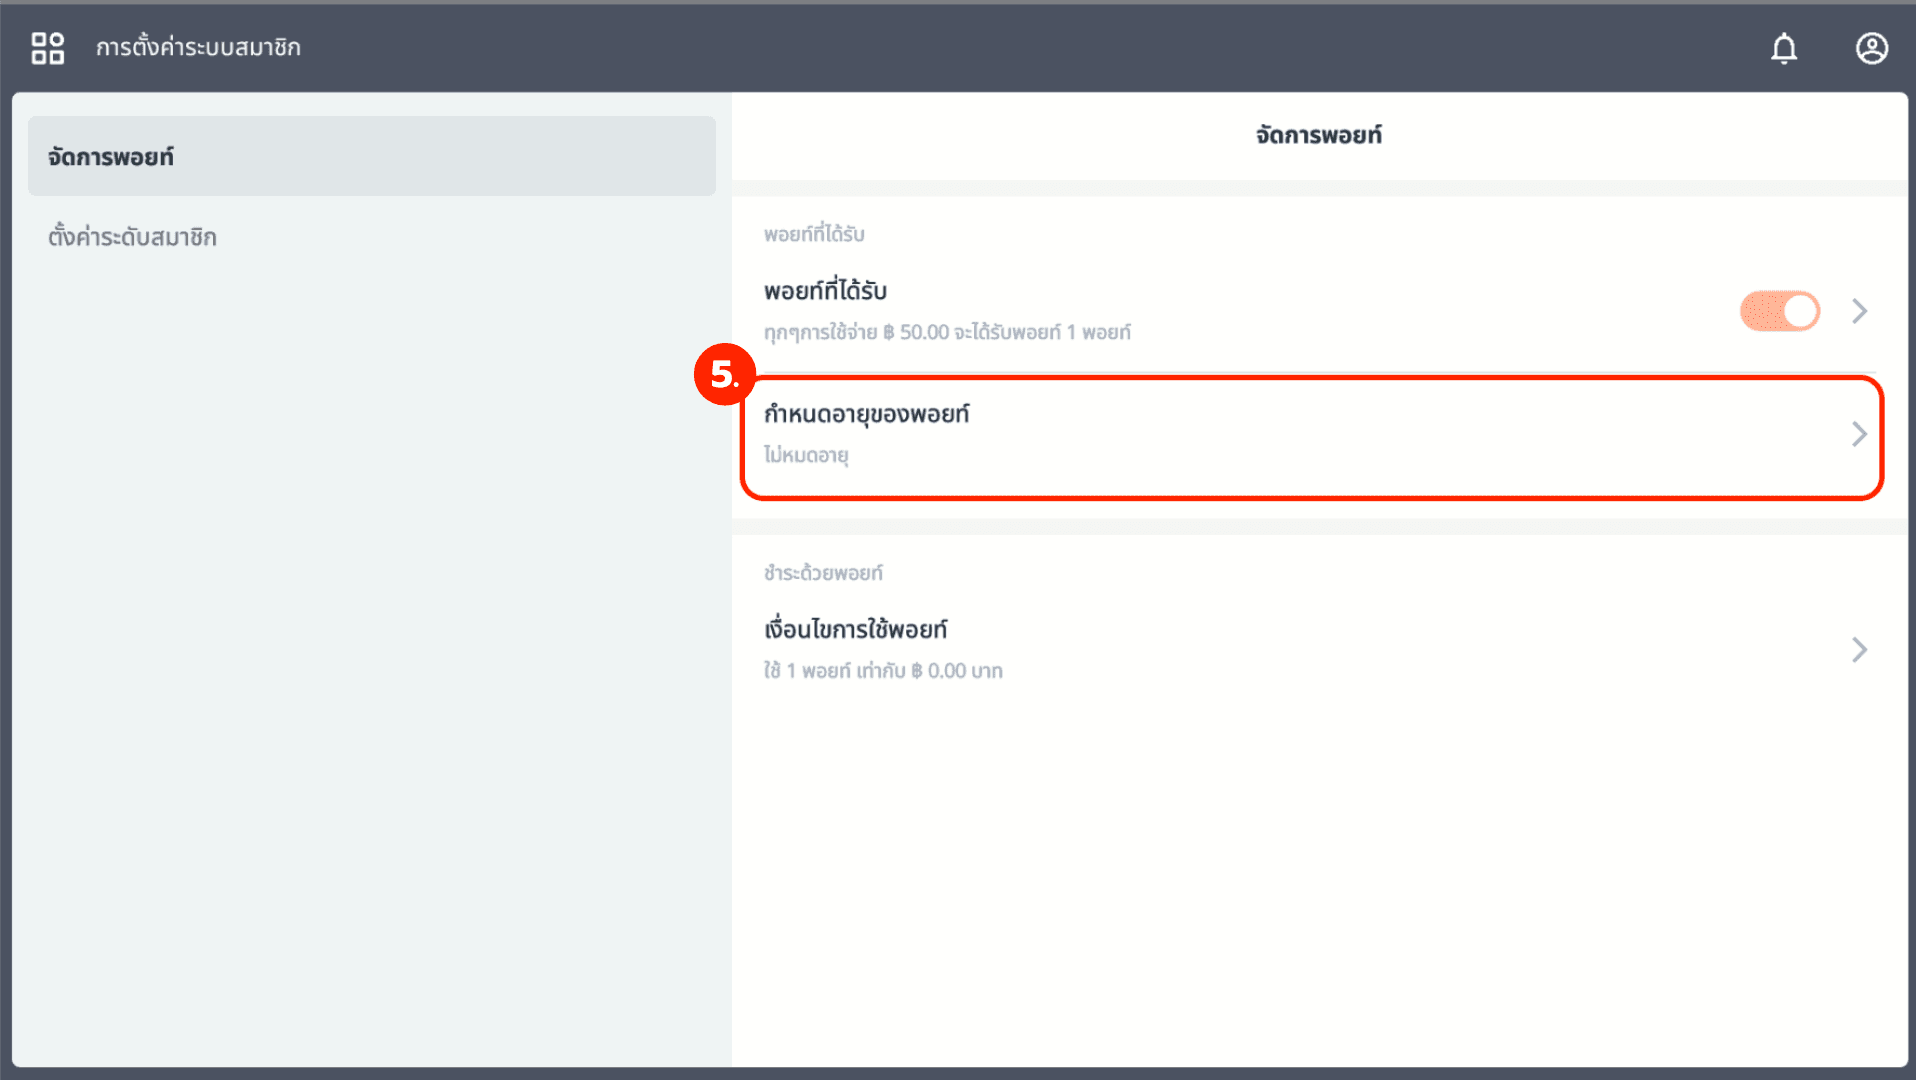Screen dimensions: 1920x1080
Task: Expand เงื่อนไขการใช้พอยท์ chevron arrow
Action: coord(1859,650)
